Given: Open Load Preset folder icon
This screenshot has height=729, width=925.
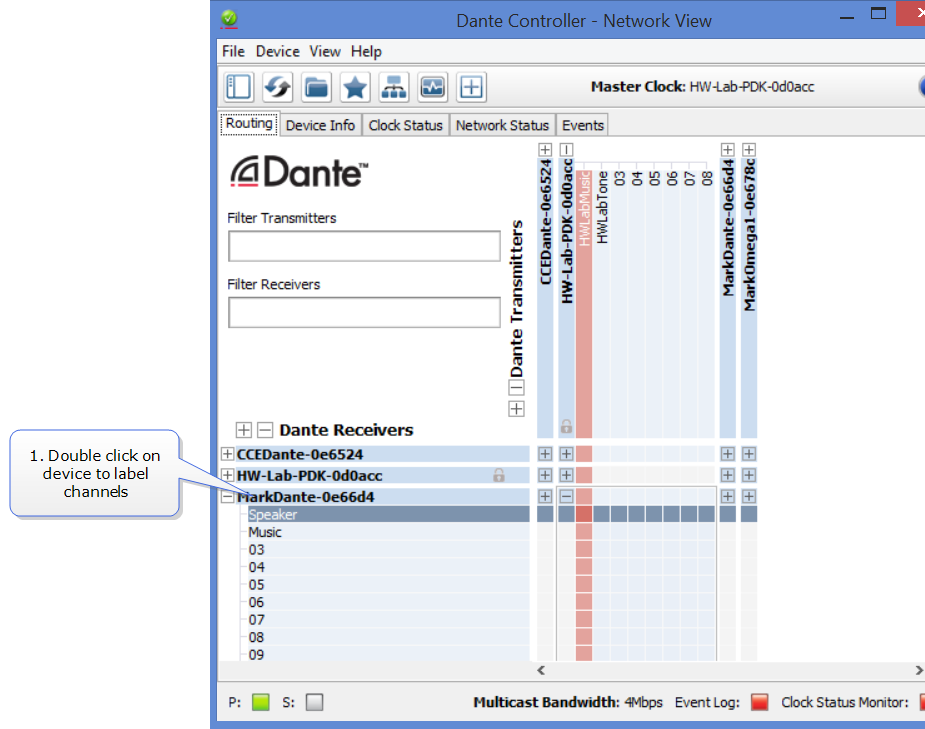Looking at the screenshot, I should tap(316, 87).
